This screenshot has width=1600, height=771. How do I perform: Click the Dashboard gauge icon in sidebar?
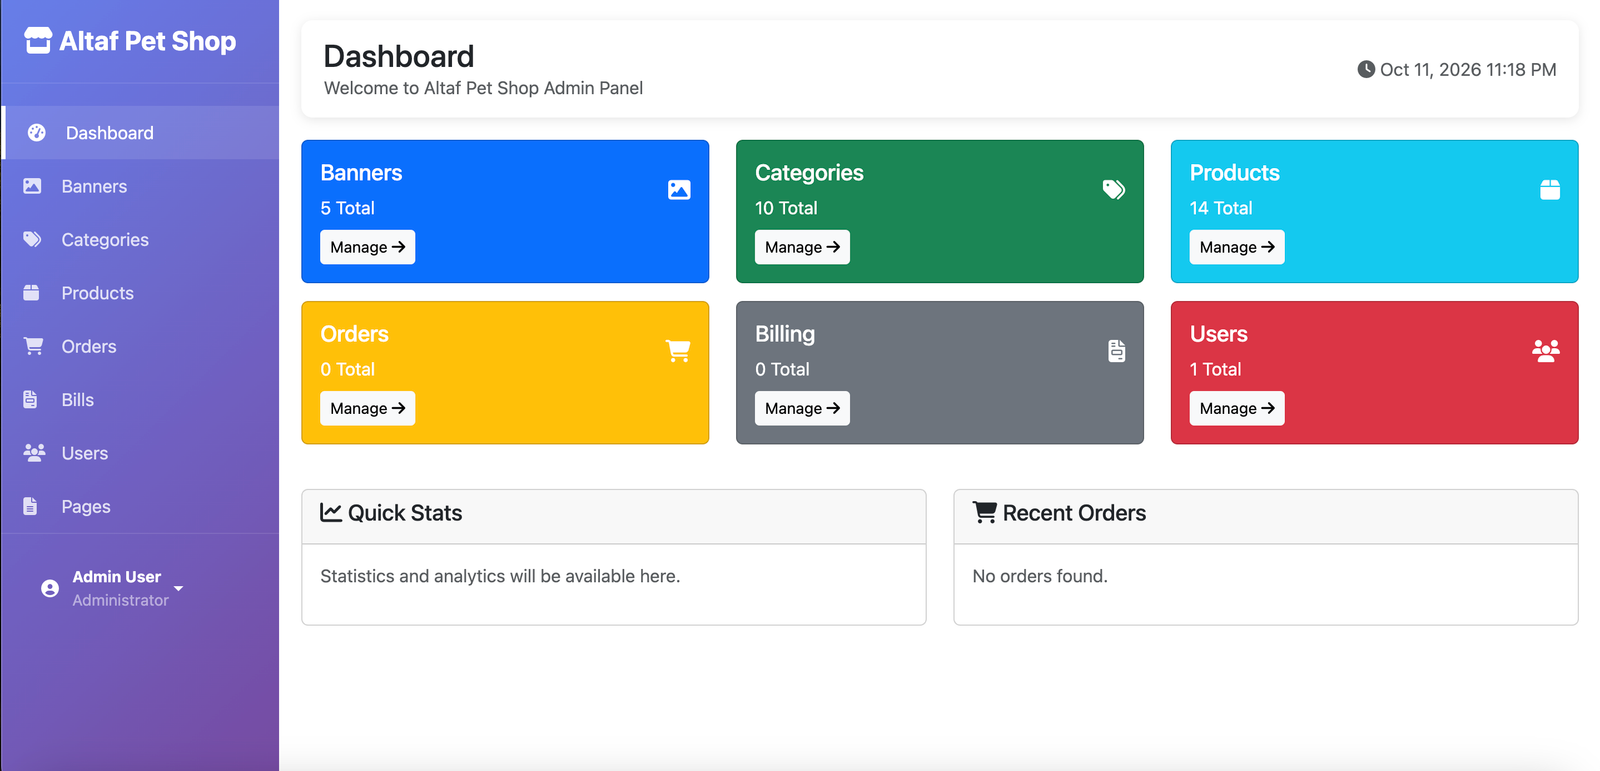click(37, 133)
